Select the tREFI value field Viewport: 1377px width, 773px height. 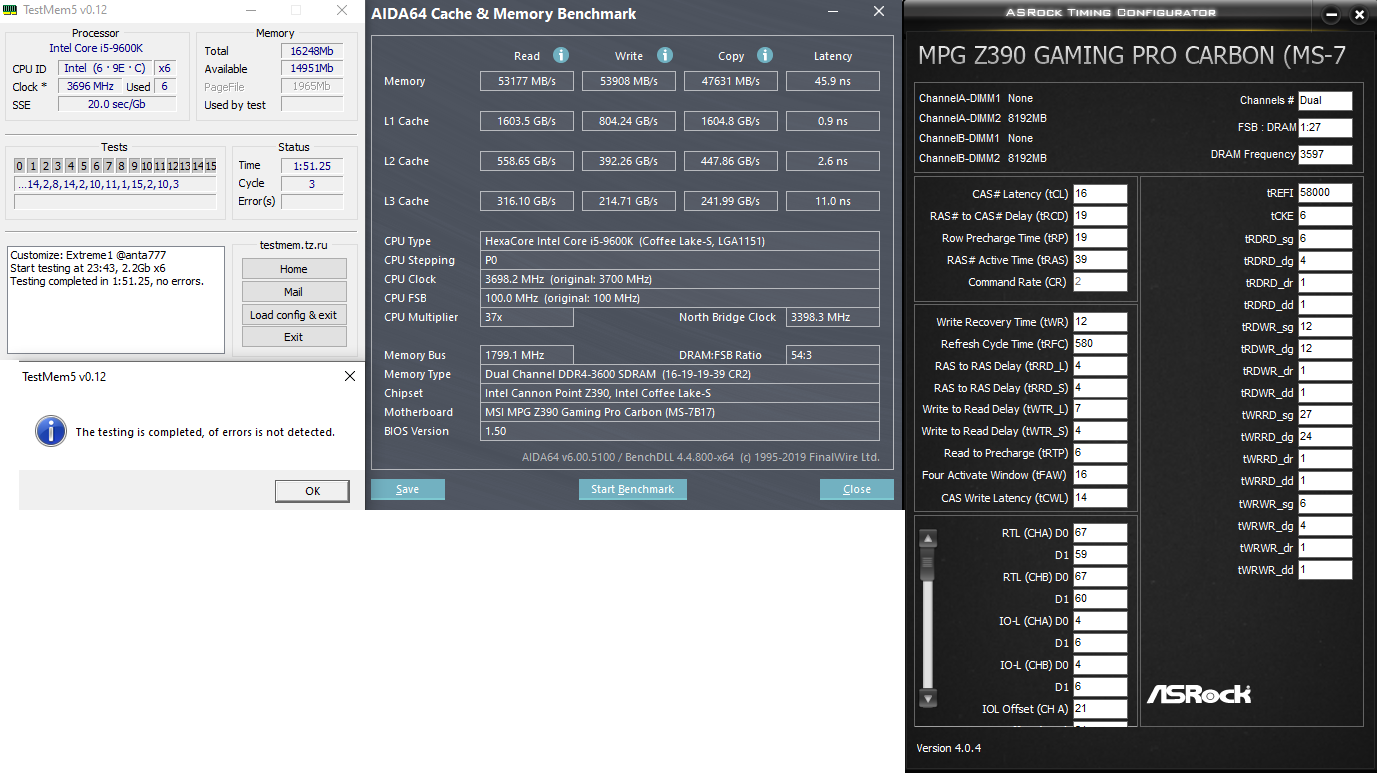1325,193
